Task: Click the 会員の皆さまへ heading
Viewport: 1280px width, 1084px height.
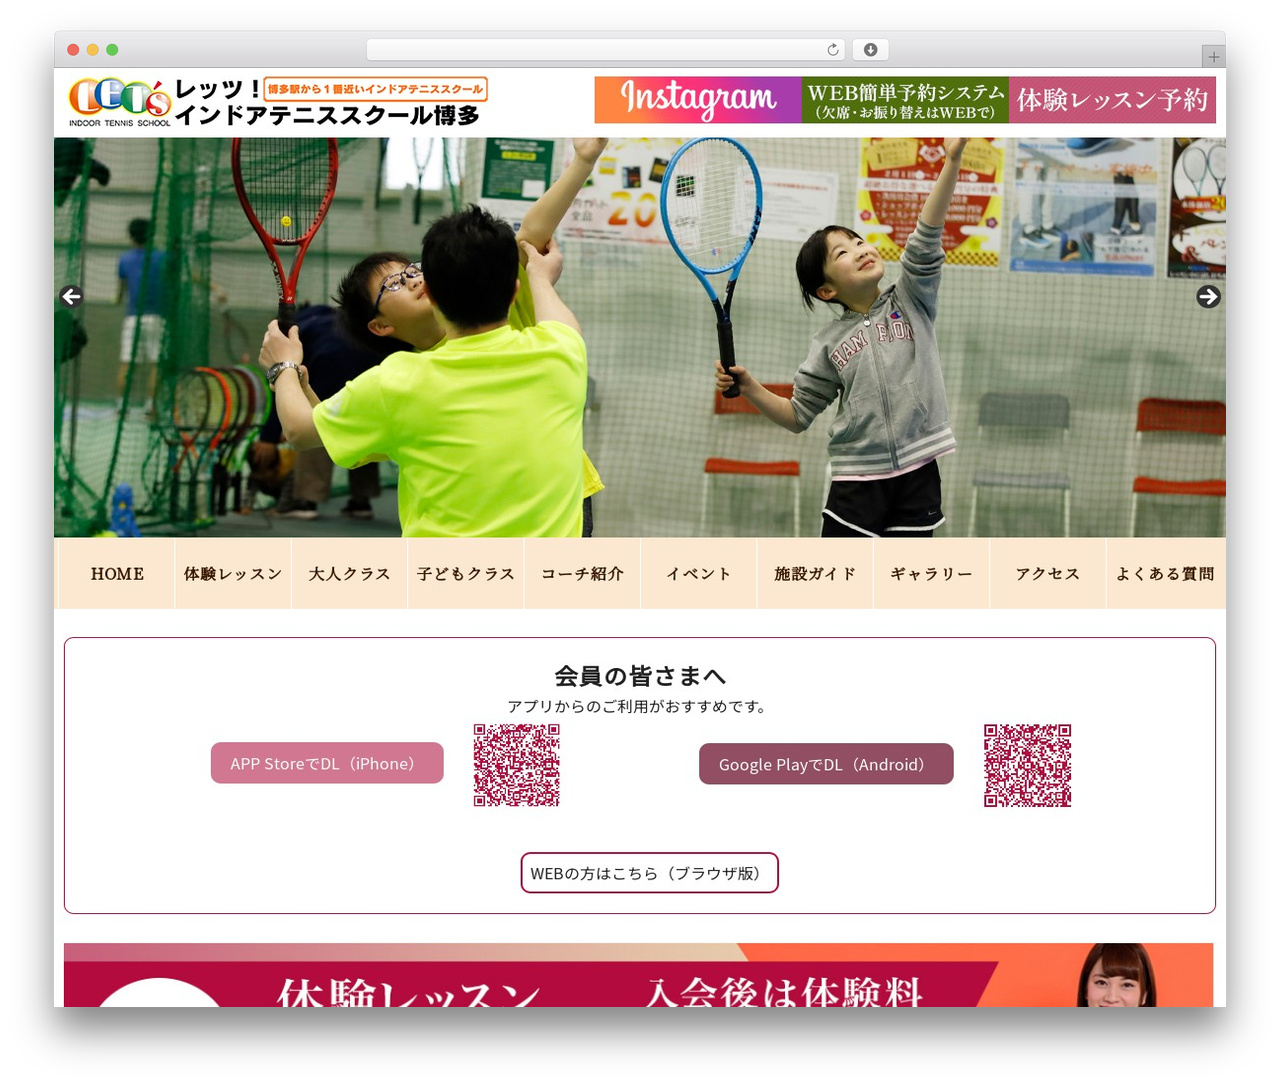Action: click(x=640, y=676)
